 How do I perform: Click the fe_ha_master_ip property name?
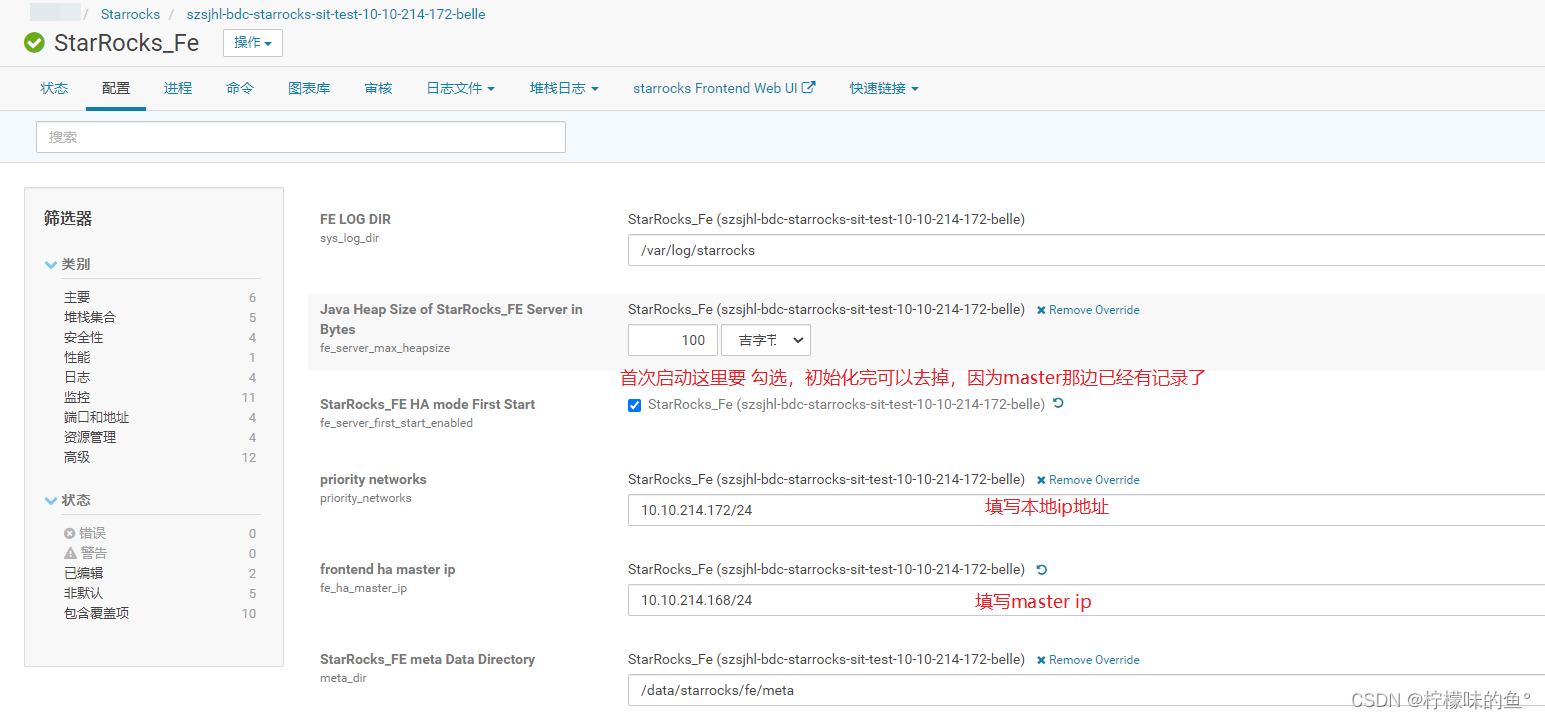point(363,588)
